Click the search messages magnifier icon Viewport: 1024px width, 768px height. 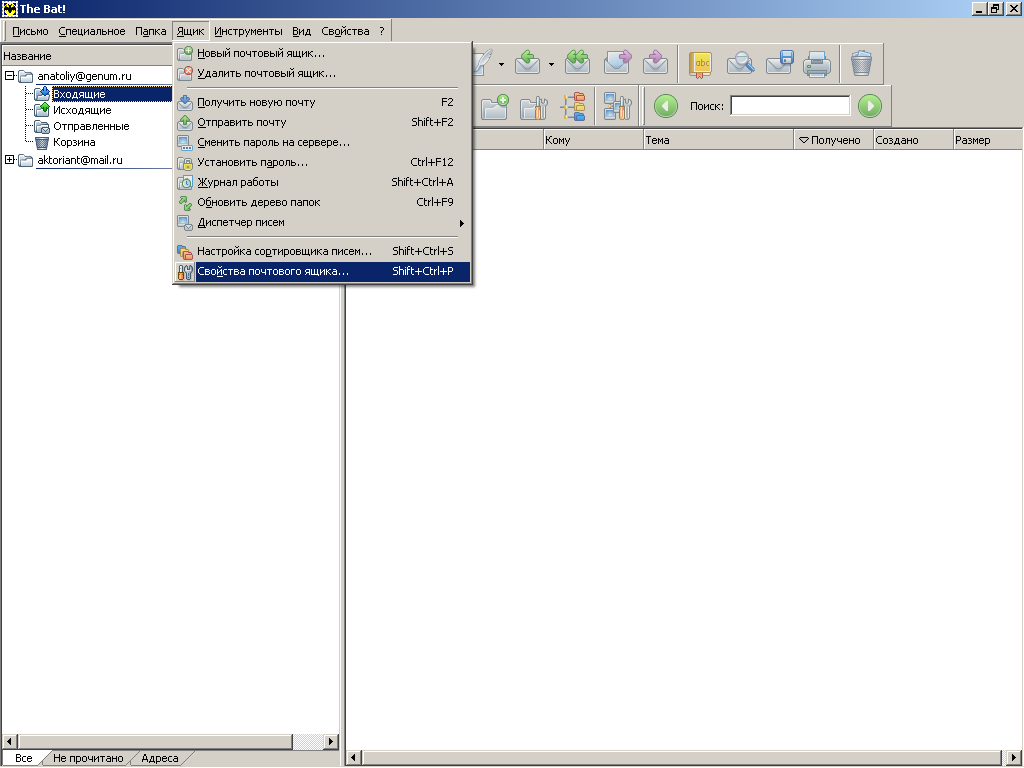click(x=740, y=64)
